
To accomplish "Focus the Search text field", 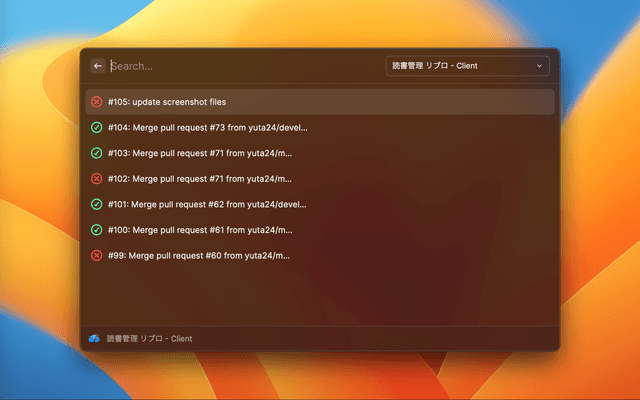I will pos(240,66).
